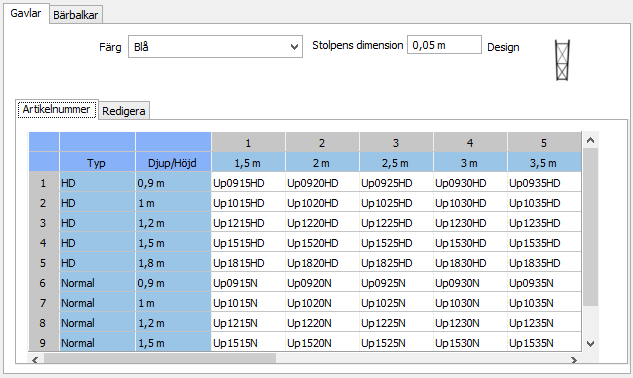Click the table scroll down arrow
Screen dimensions: 633x378
point(591,344)
